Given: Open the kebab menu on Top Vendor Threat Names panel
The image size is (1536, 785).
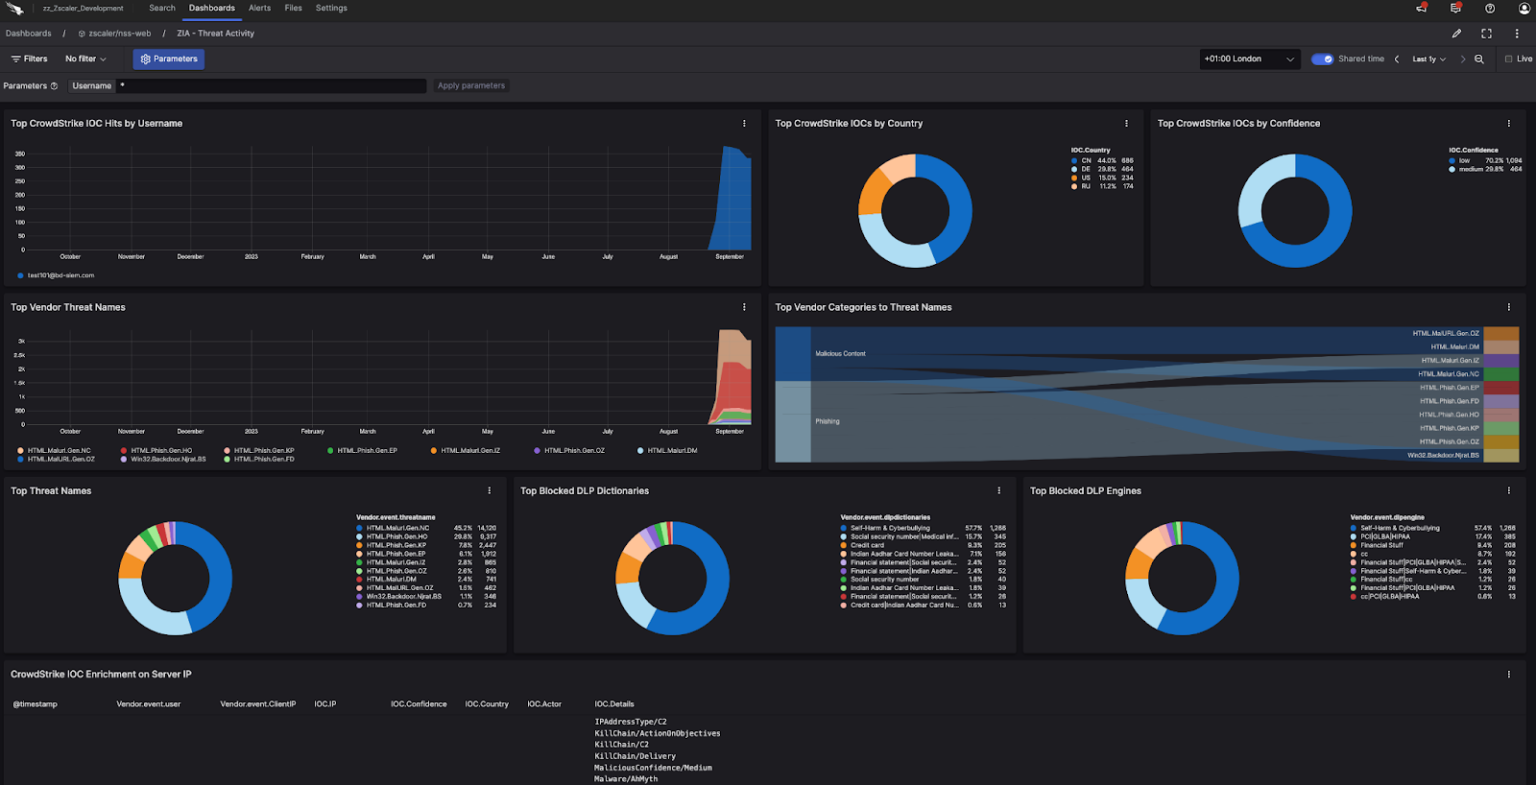Looking at the screenshot, I should tap(744, 307).
